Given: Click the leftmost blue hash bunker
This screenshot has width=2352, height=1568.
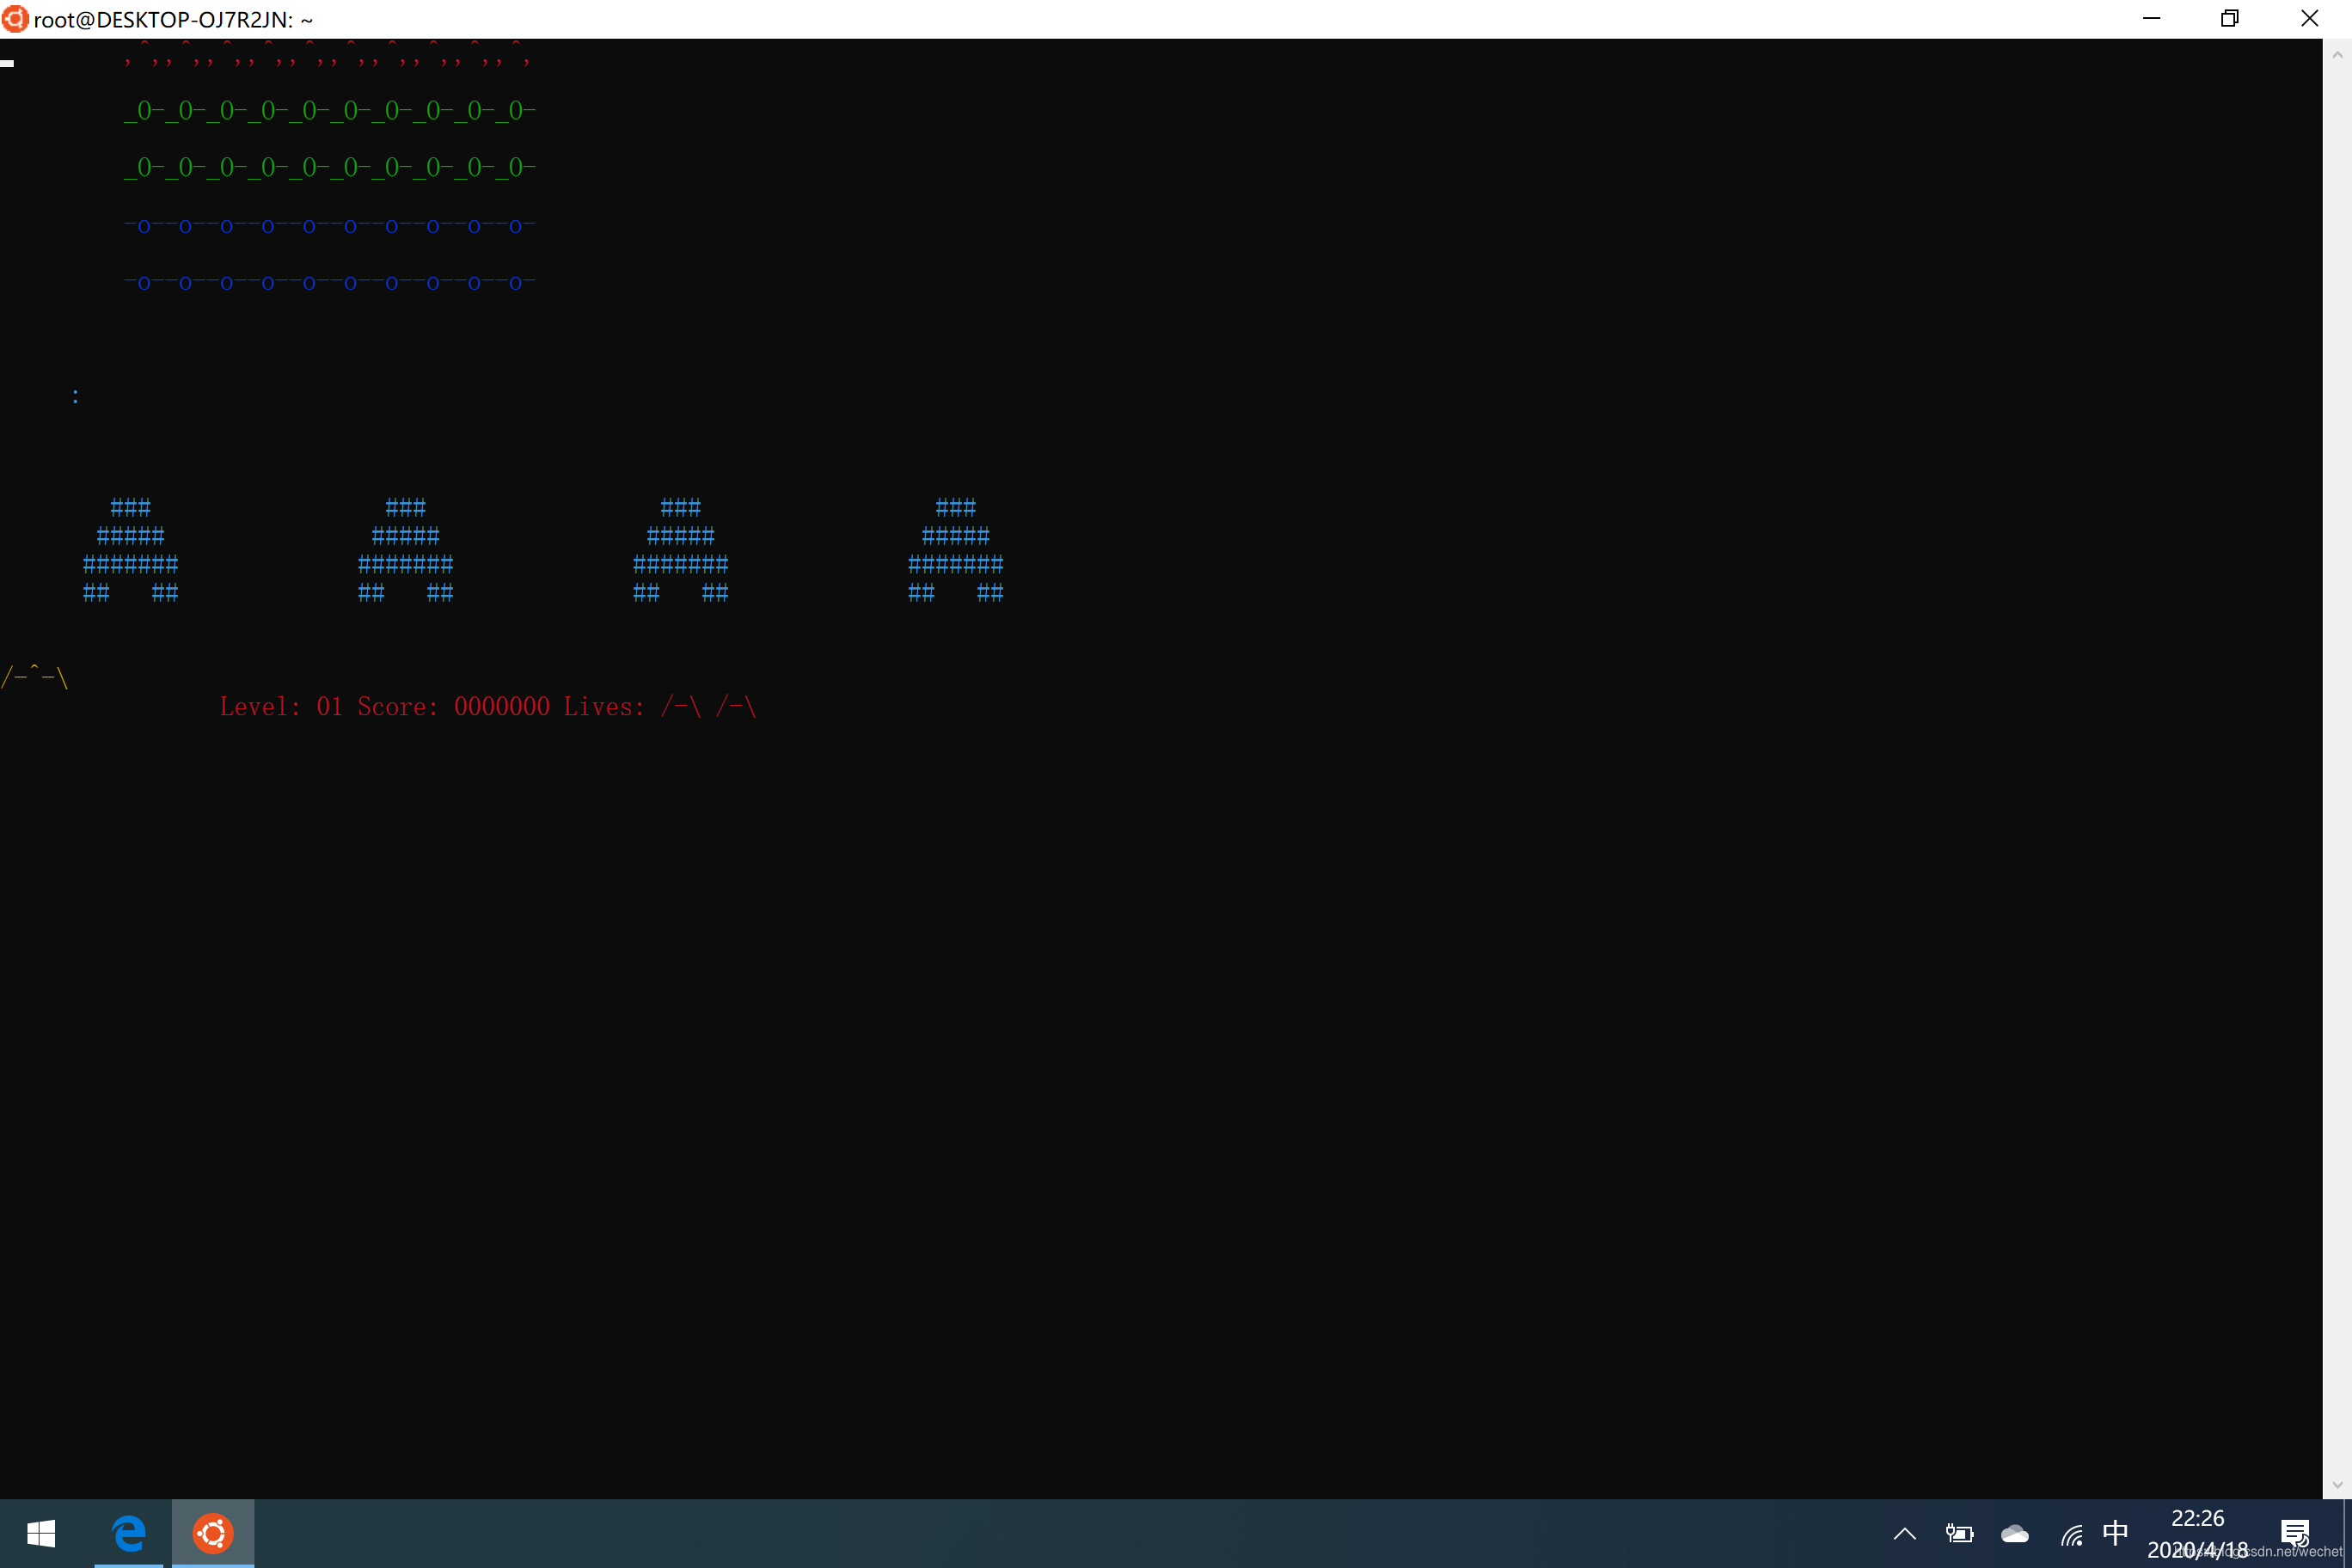Looking at the screenshot, I should tap(130, 550).
